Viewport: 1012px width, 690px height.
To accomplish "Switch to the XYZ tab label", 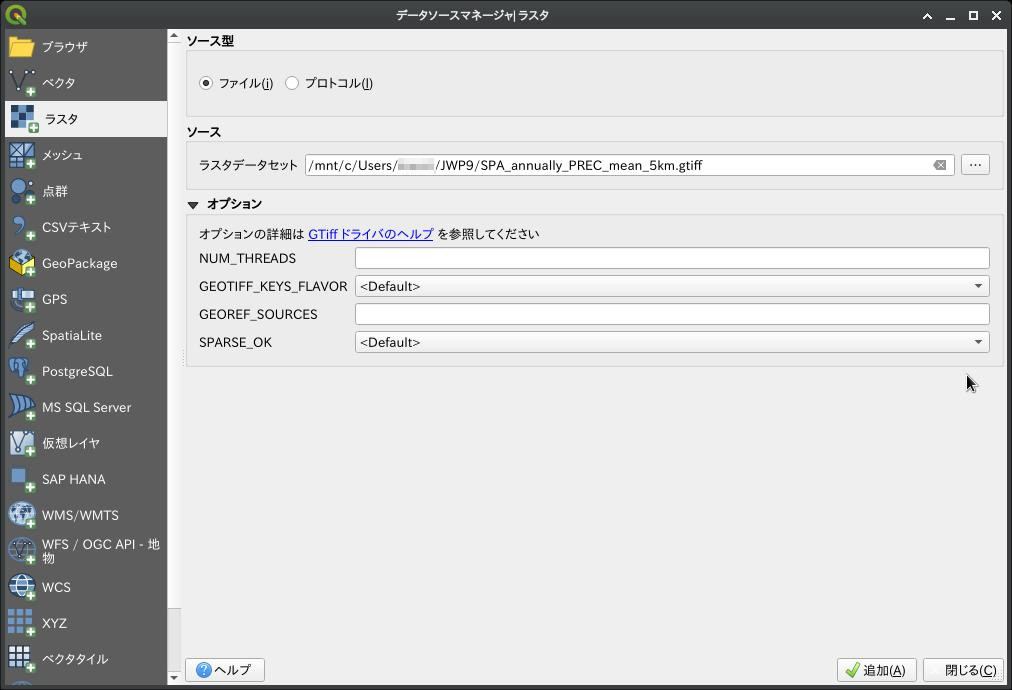I will point(54,623).
